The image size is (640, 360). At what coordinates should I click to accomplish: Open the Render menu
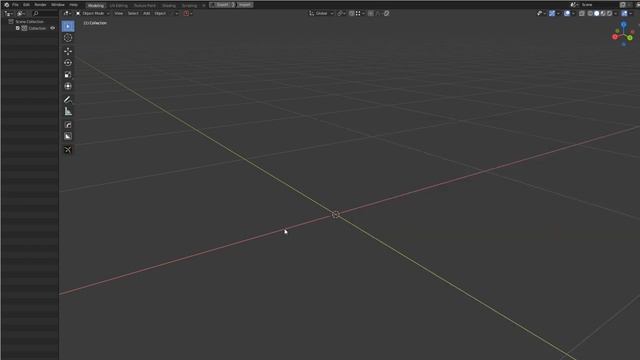click(40, 5)
